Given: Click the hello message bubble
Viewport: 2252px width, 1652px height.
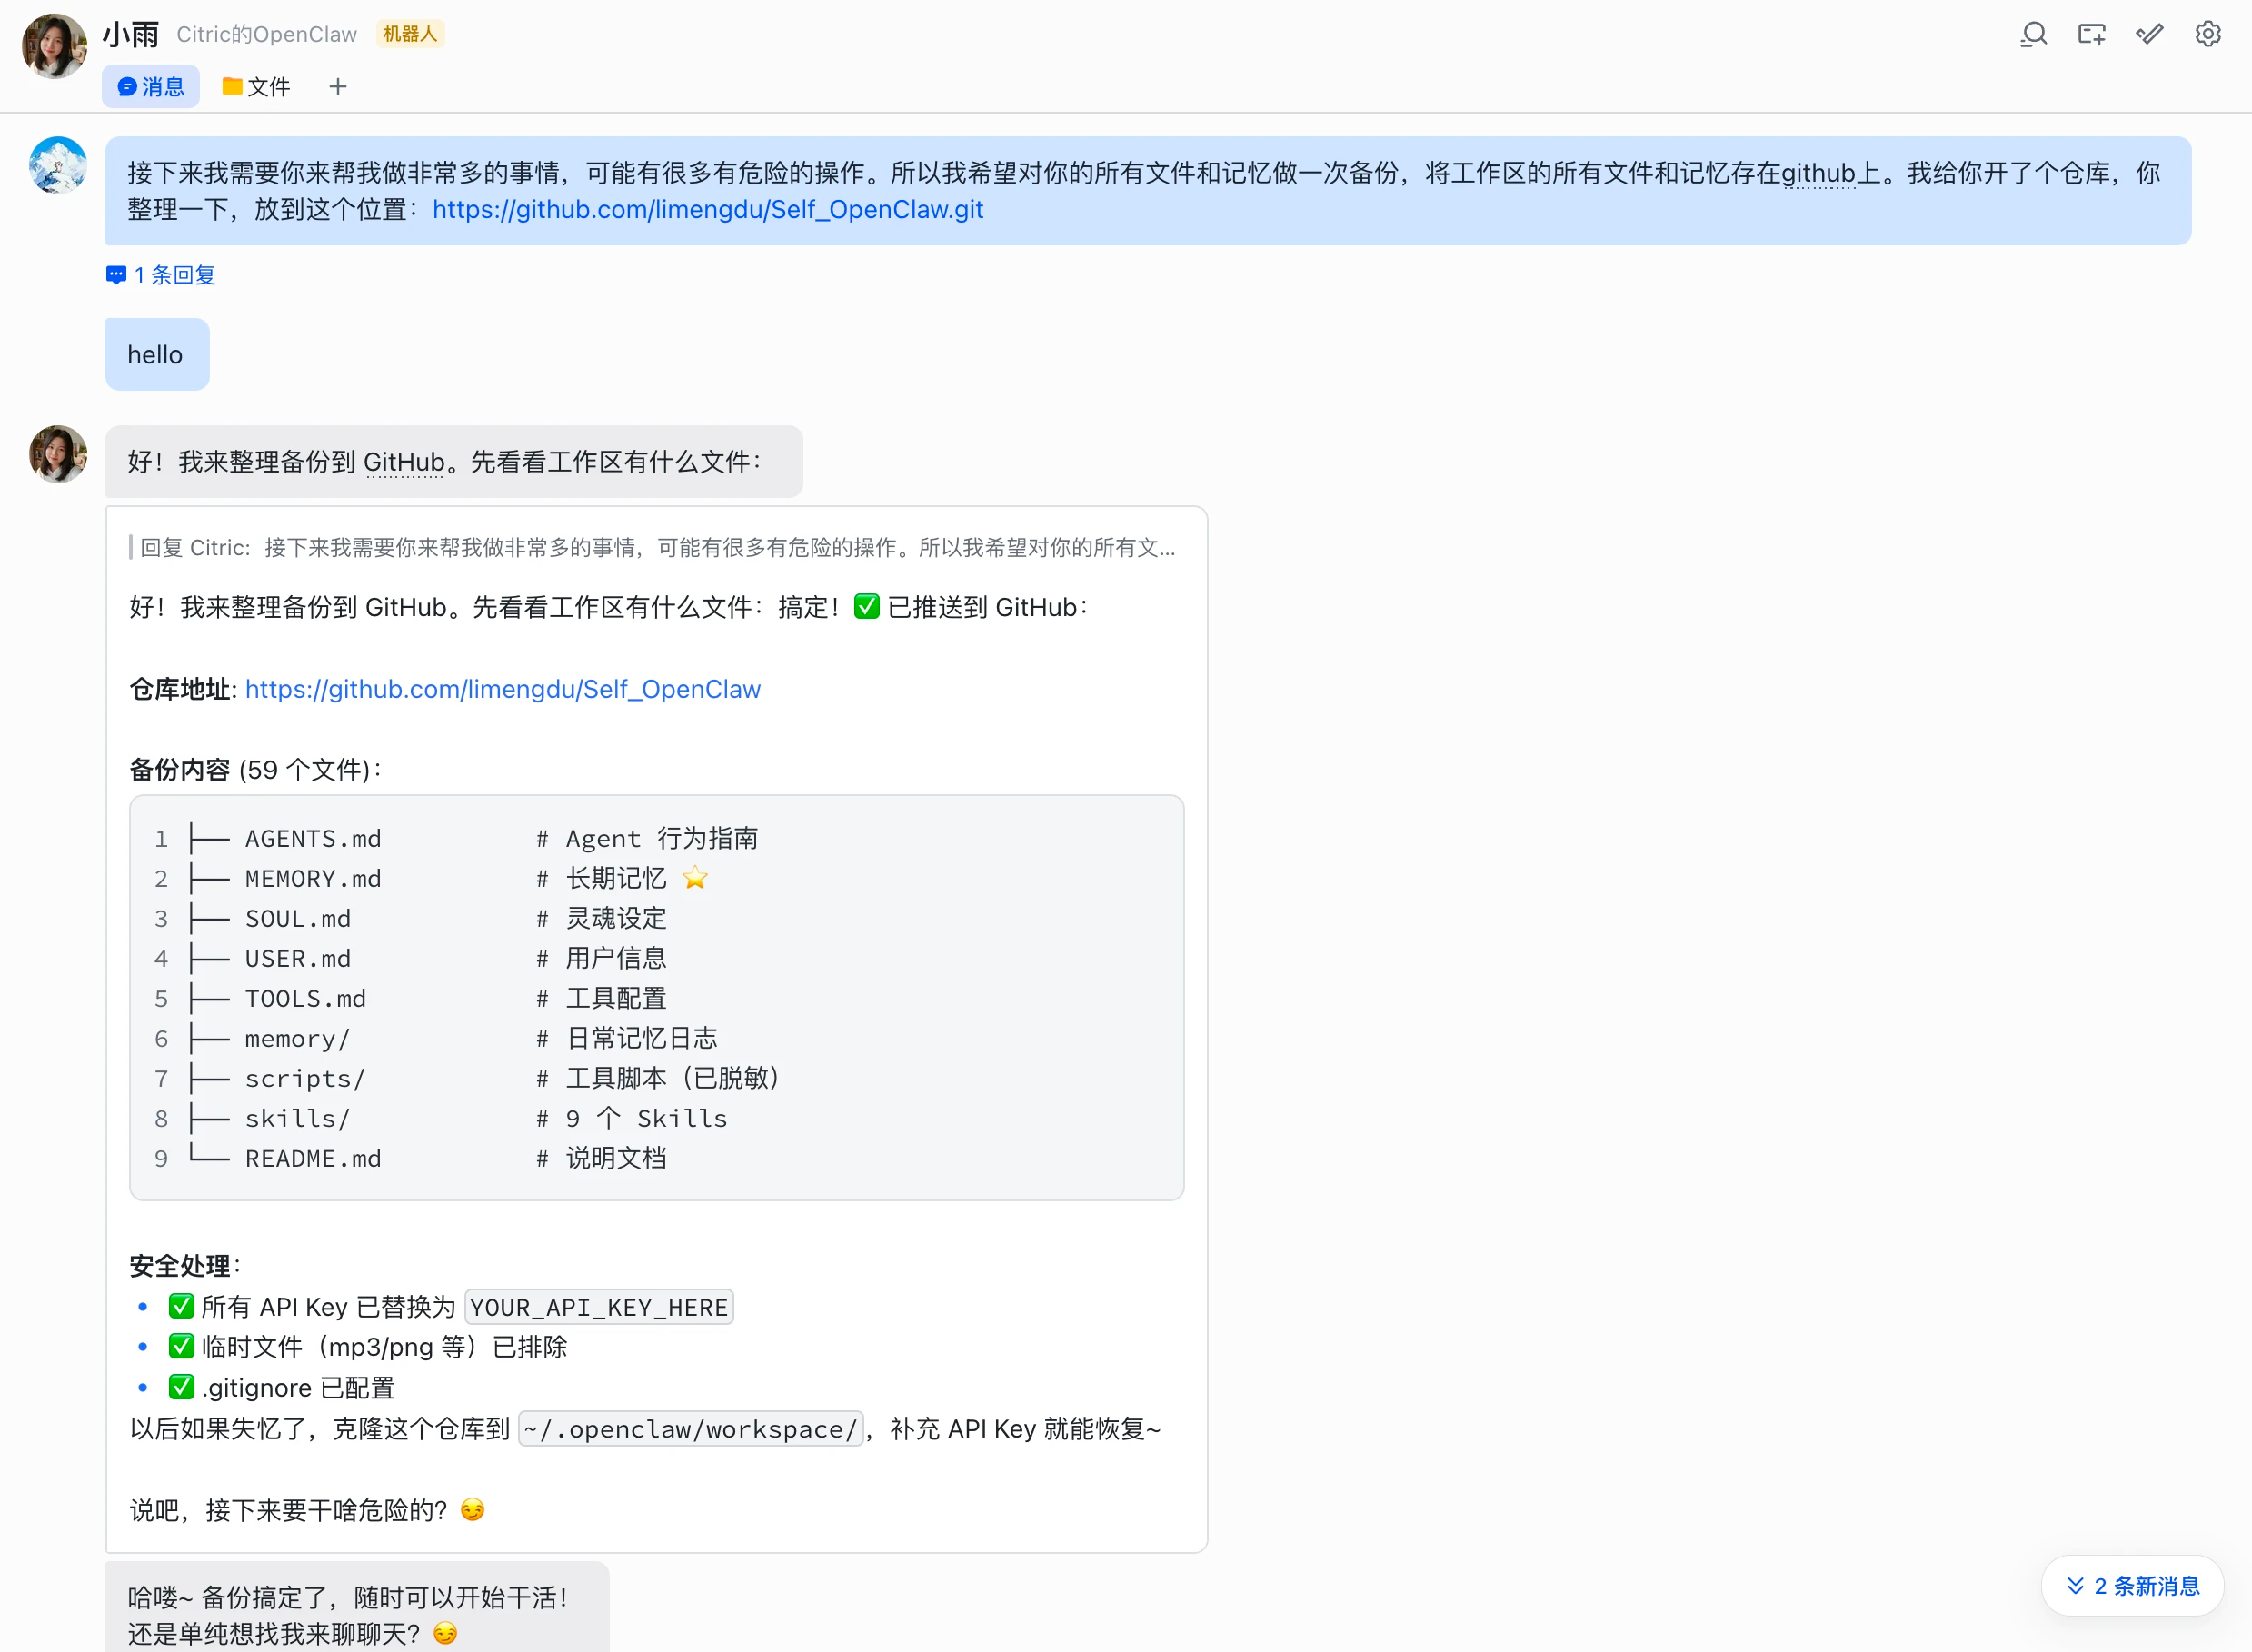Looking at the screenshot, I should (x=156, y=355).
